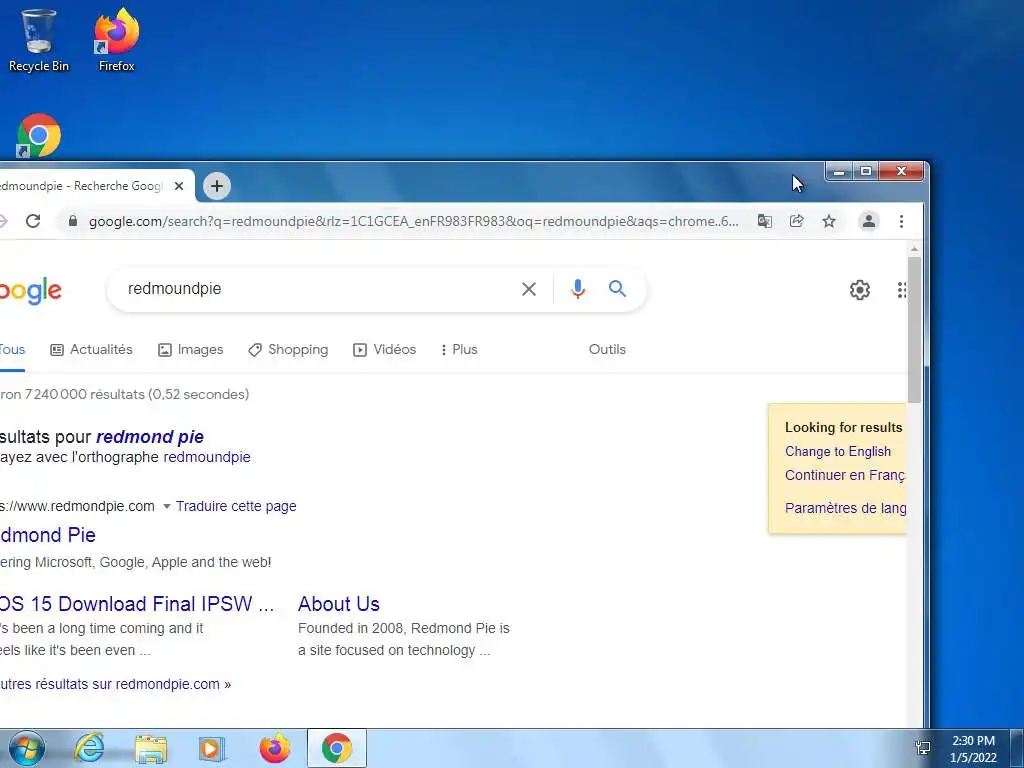Open the taskbar clock and date
The height and width of the screenshot is (768, 1024).
coord(973,749)
